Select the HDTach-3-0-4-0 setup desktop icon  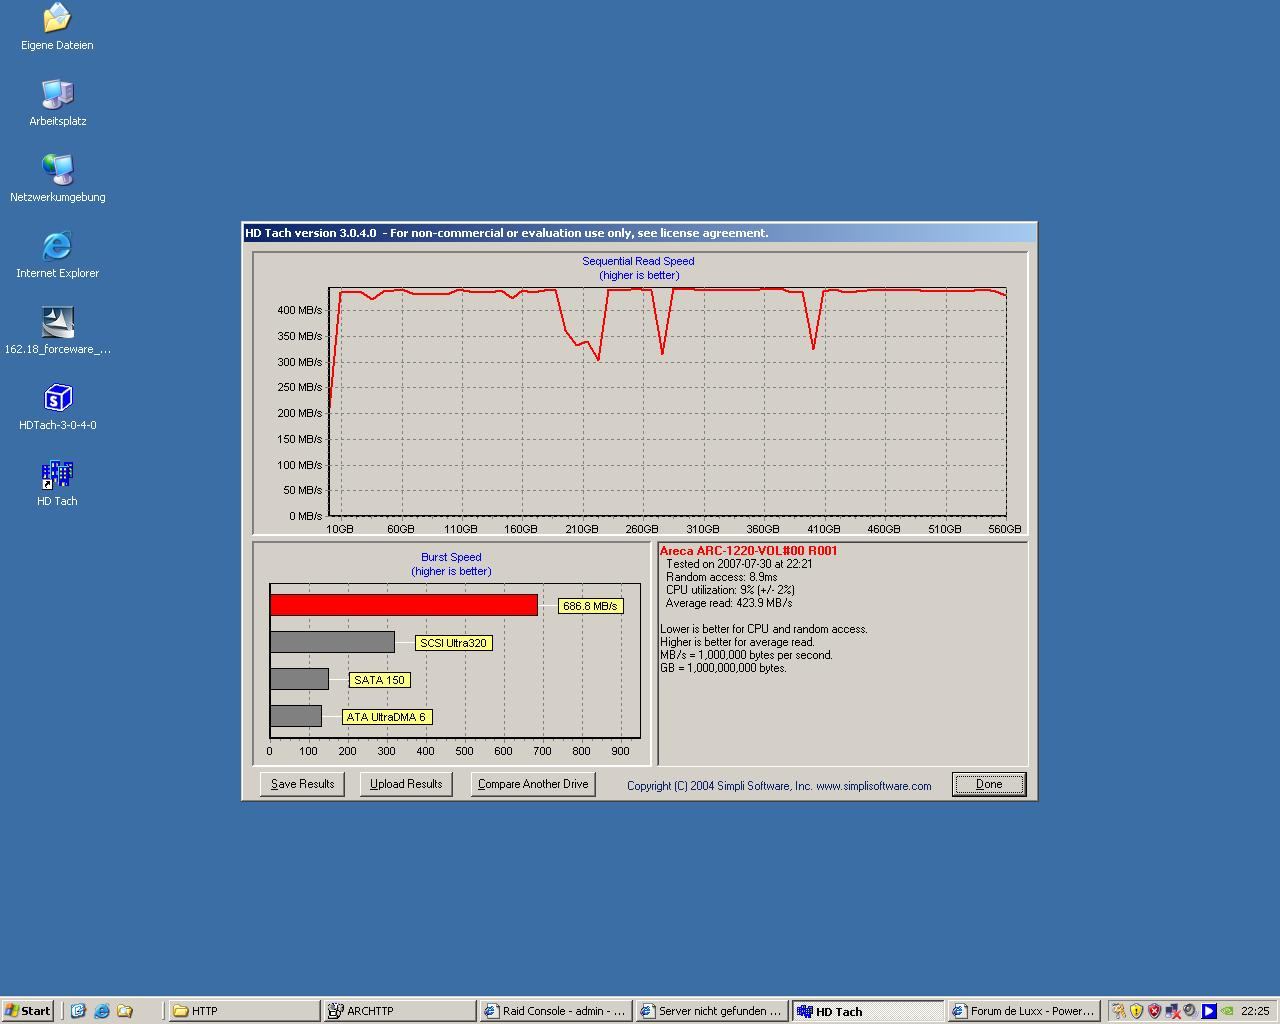pyautogui.click(x=57, y=407)
